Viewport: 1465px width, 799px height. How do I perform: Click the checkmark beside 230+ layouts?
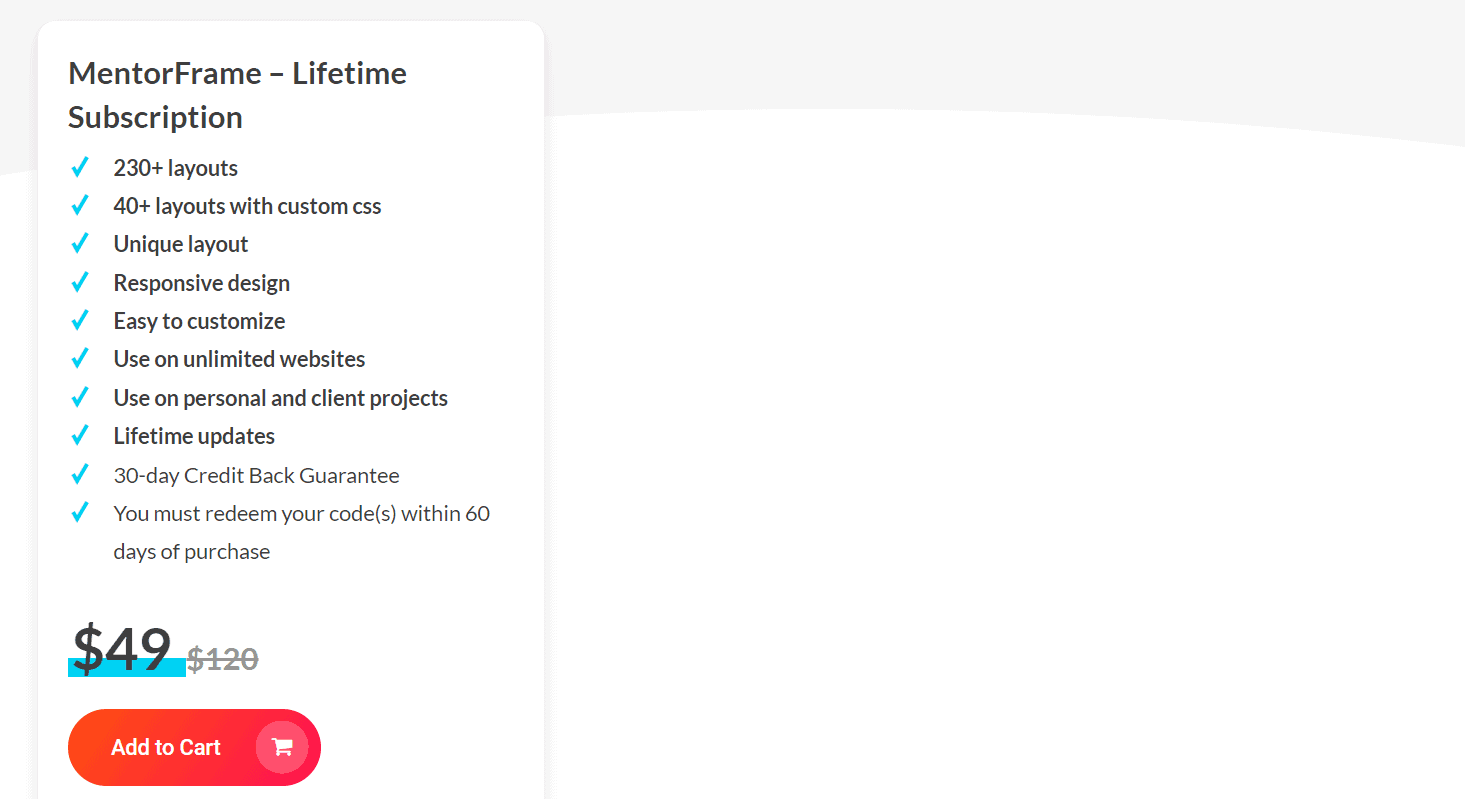80,166
